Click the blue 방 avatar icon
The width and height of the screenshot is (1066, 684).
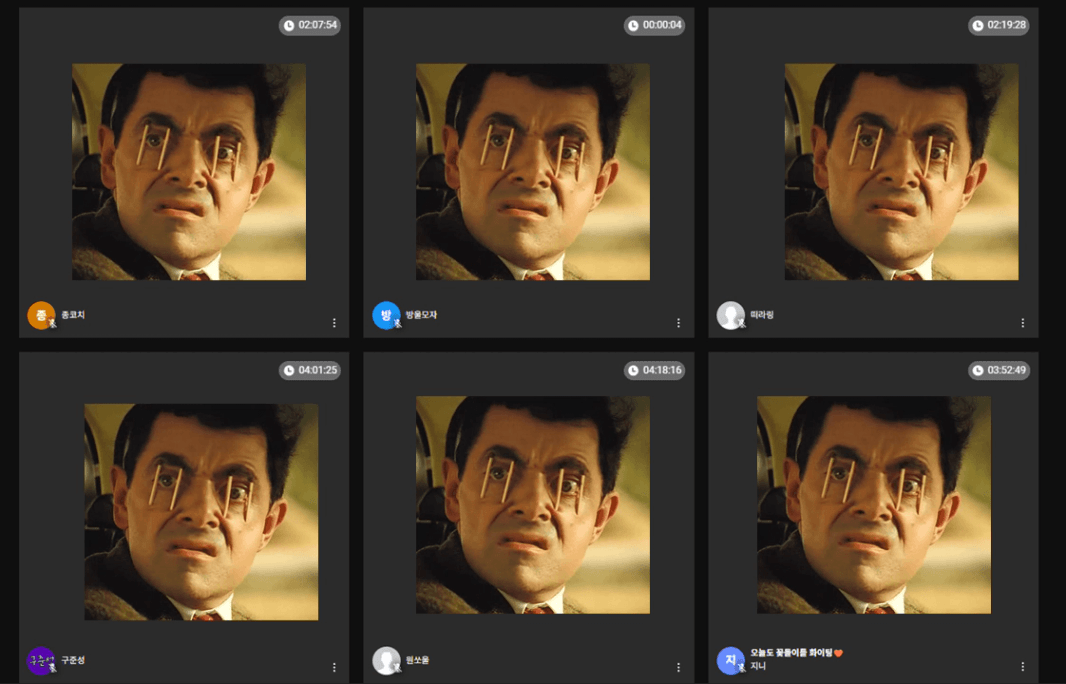pos(386,315)
